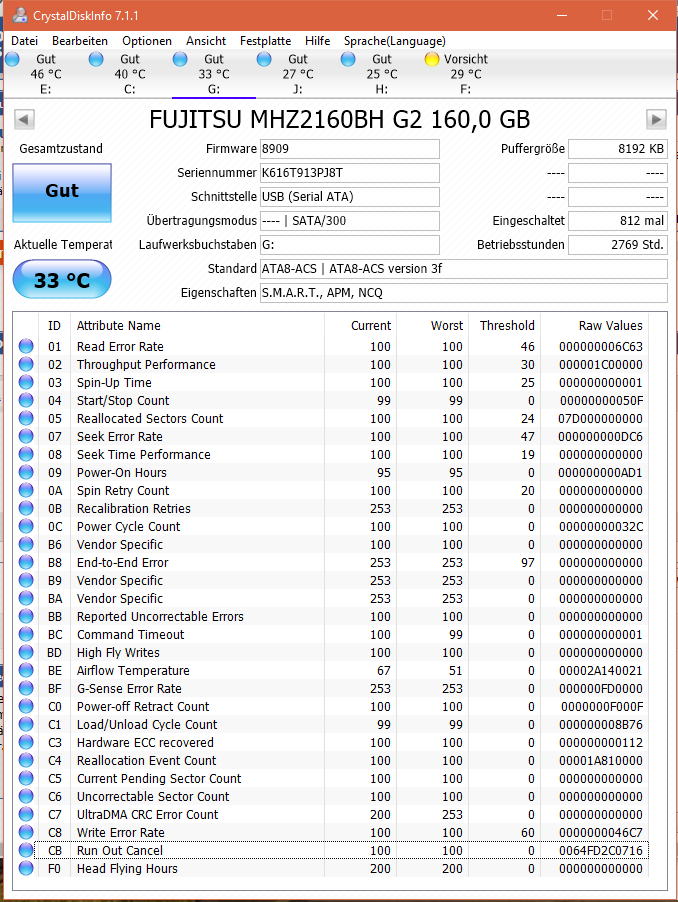This screenshot has width=678, height=902.
Task: Click status orb of Head Flying Hours row
Action: (x=26, y=868)
